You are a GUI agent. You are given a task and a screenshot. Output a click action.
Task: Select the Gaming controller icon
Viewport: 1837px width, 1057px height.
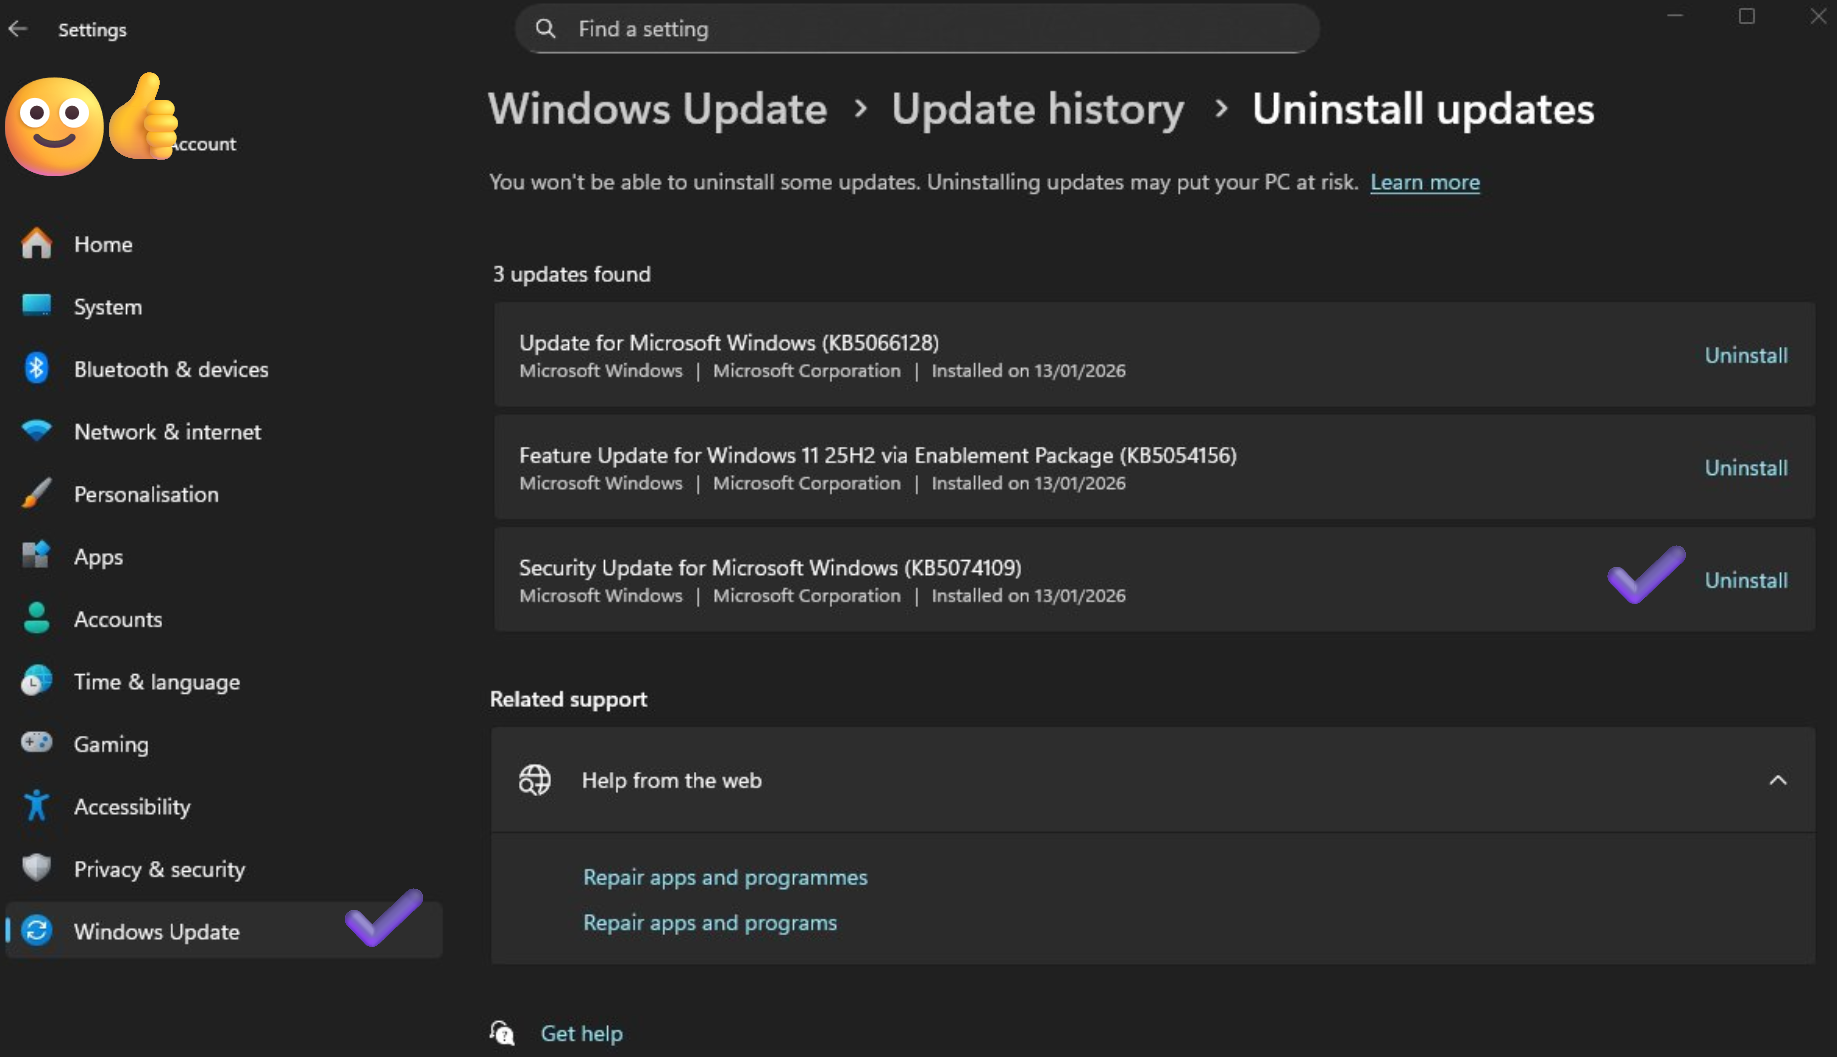(x=37, y=743)
